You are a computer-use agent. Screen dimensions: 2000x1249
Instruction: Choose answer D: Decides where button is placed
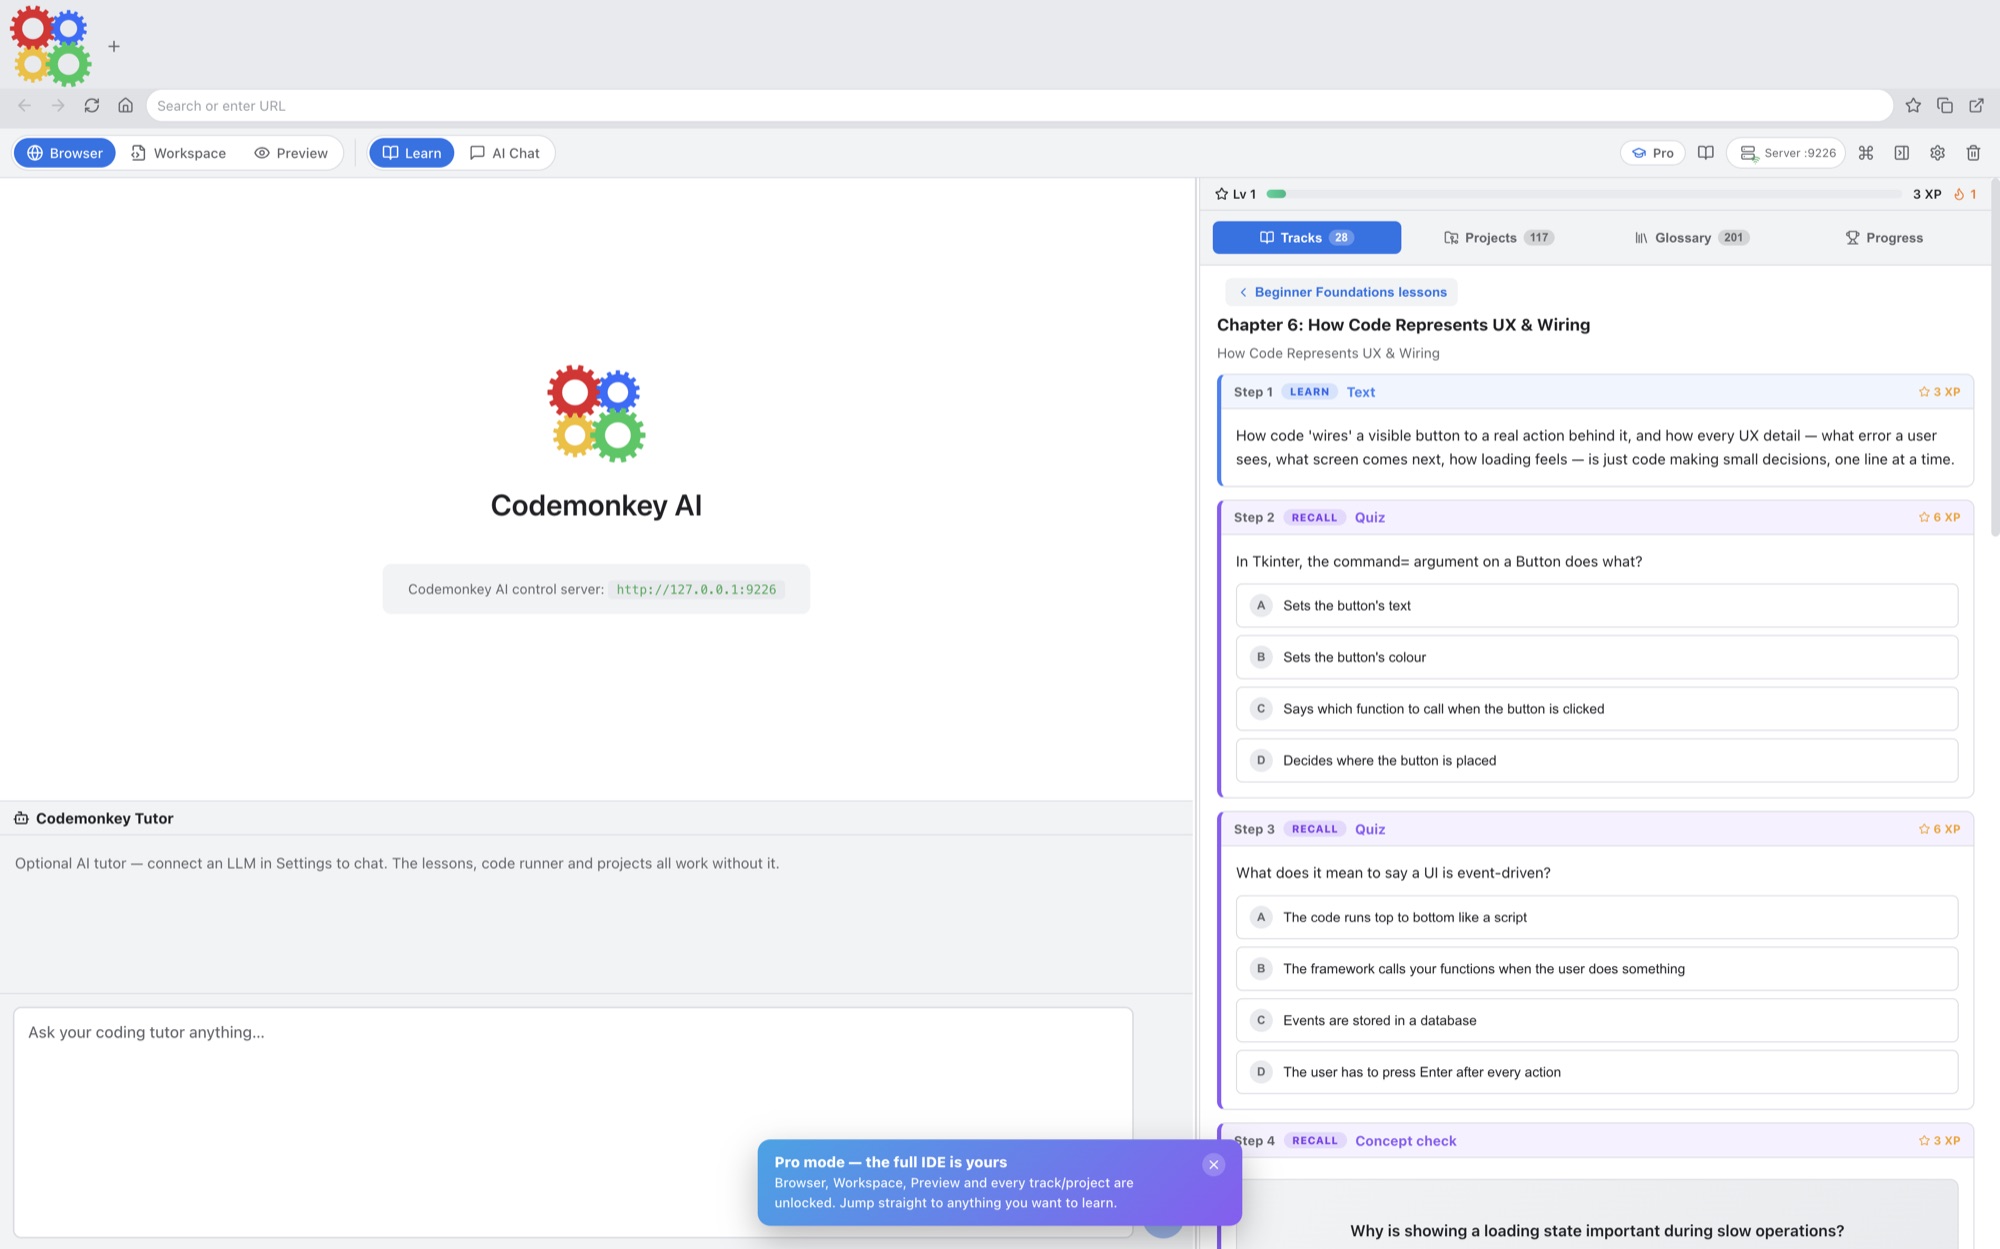[1596, 761]
